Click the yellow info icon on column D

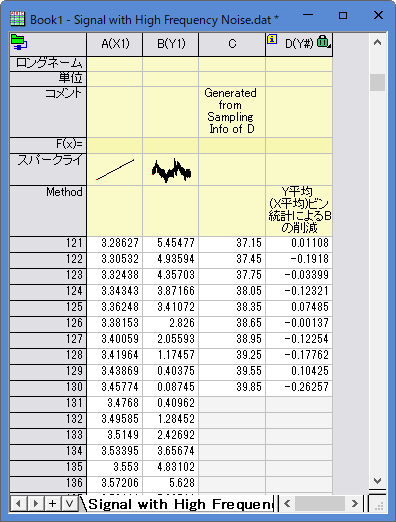tap(272, 39)
